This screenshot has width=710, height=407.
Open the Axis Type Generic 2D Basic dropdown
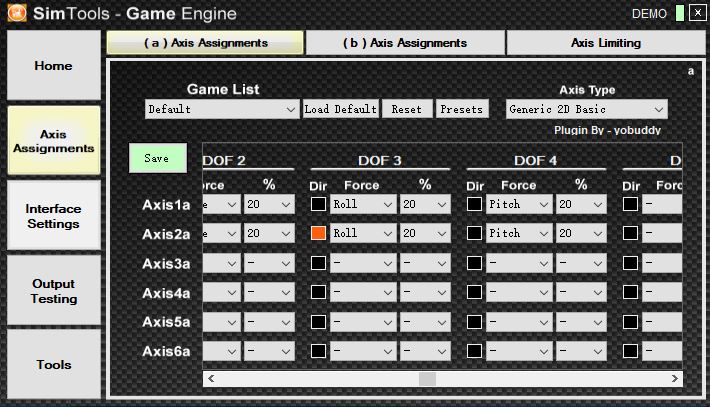586,109
